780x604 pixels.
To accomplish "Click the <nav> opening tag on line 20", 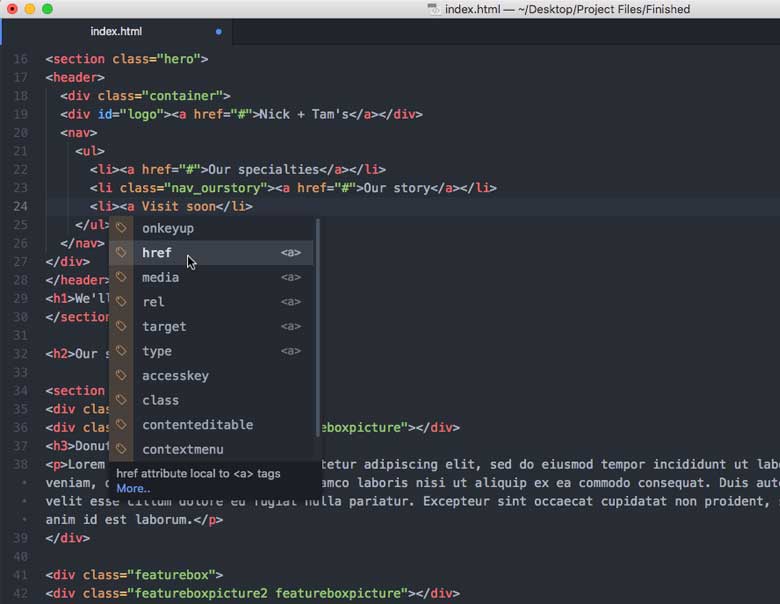I will pos(79,133).
